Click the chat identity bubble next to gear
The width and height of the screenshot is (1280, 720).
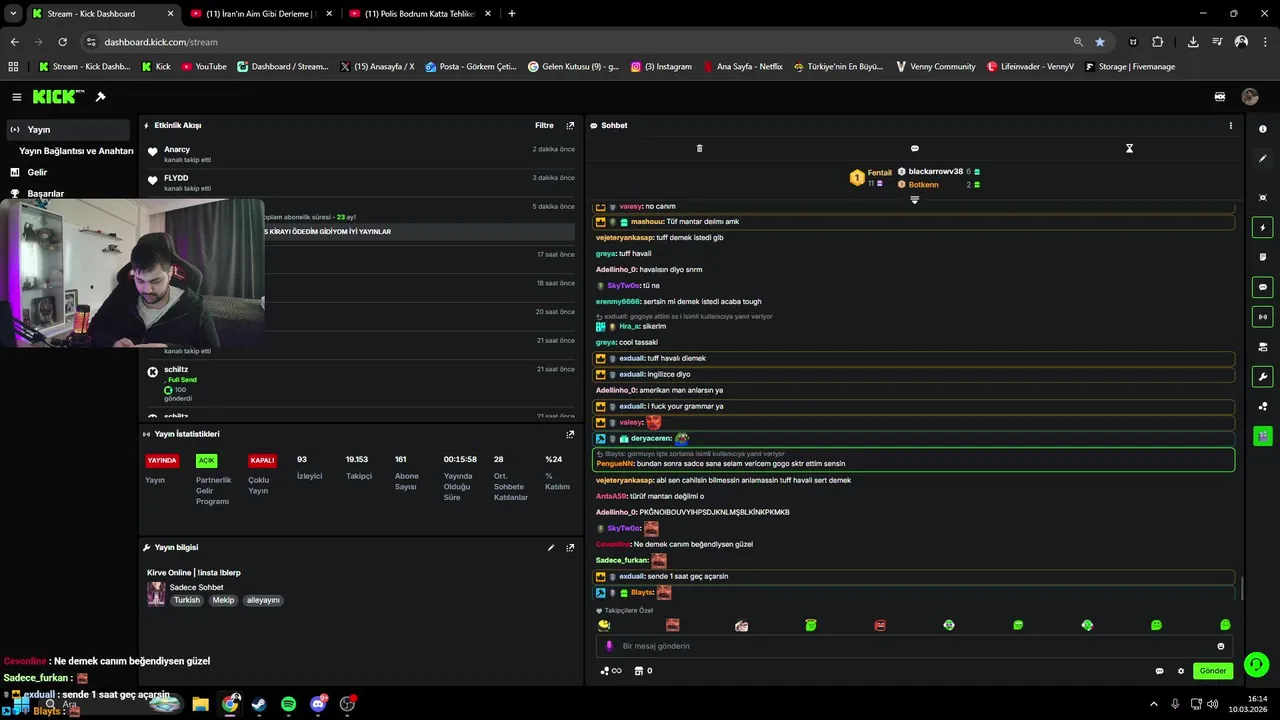click(x=1160, y=671)
